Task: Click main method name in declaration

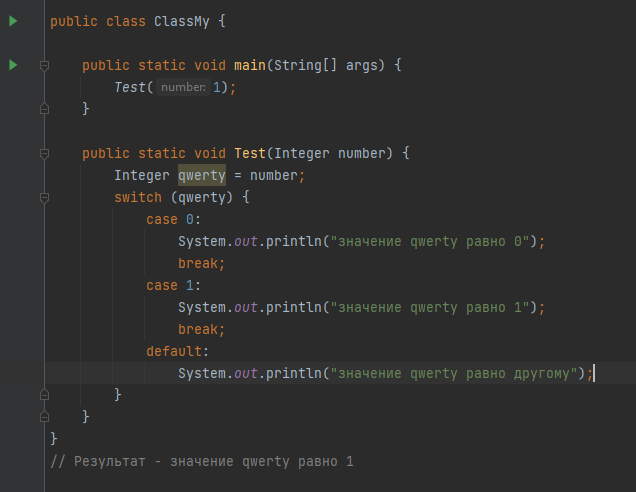Action: pyautogui.click(x=249, y=65)
